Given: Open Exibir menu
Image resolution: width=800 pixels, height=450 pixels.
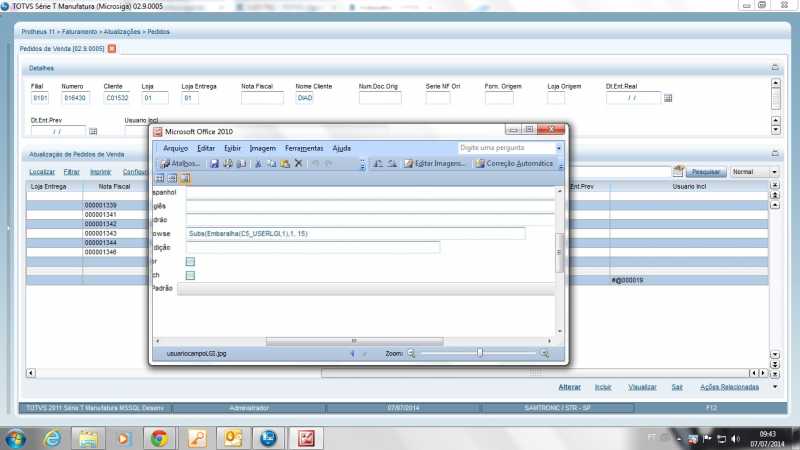Looking at the screenshot, I should click(x=232, y=148).
